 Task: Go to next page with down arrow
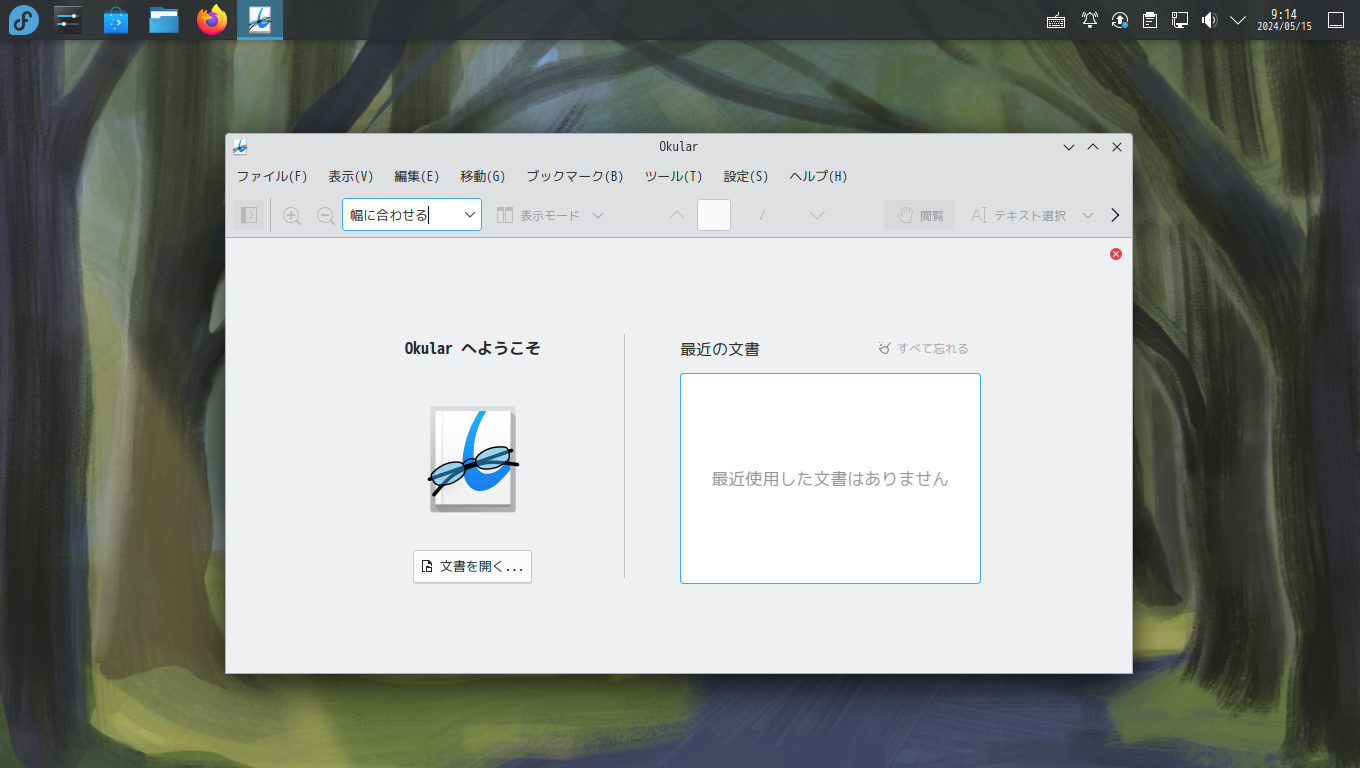pos(816,215)
